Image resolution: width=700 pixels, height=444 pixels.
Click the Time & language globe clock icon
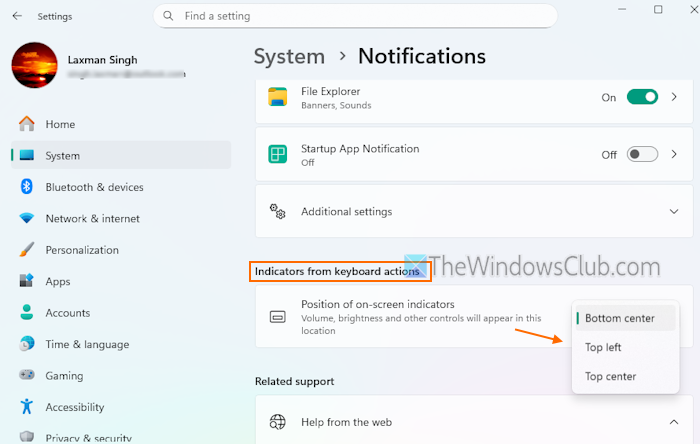tap(27, 344)
